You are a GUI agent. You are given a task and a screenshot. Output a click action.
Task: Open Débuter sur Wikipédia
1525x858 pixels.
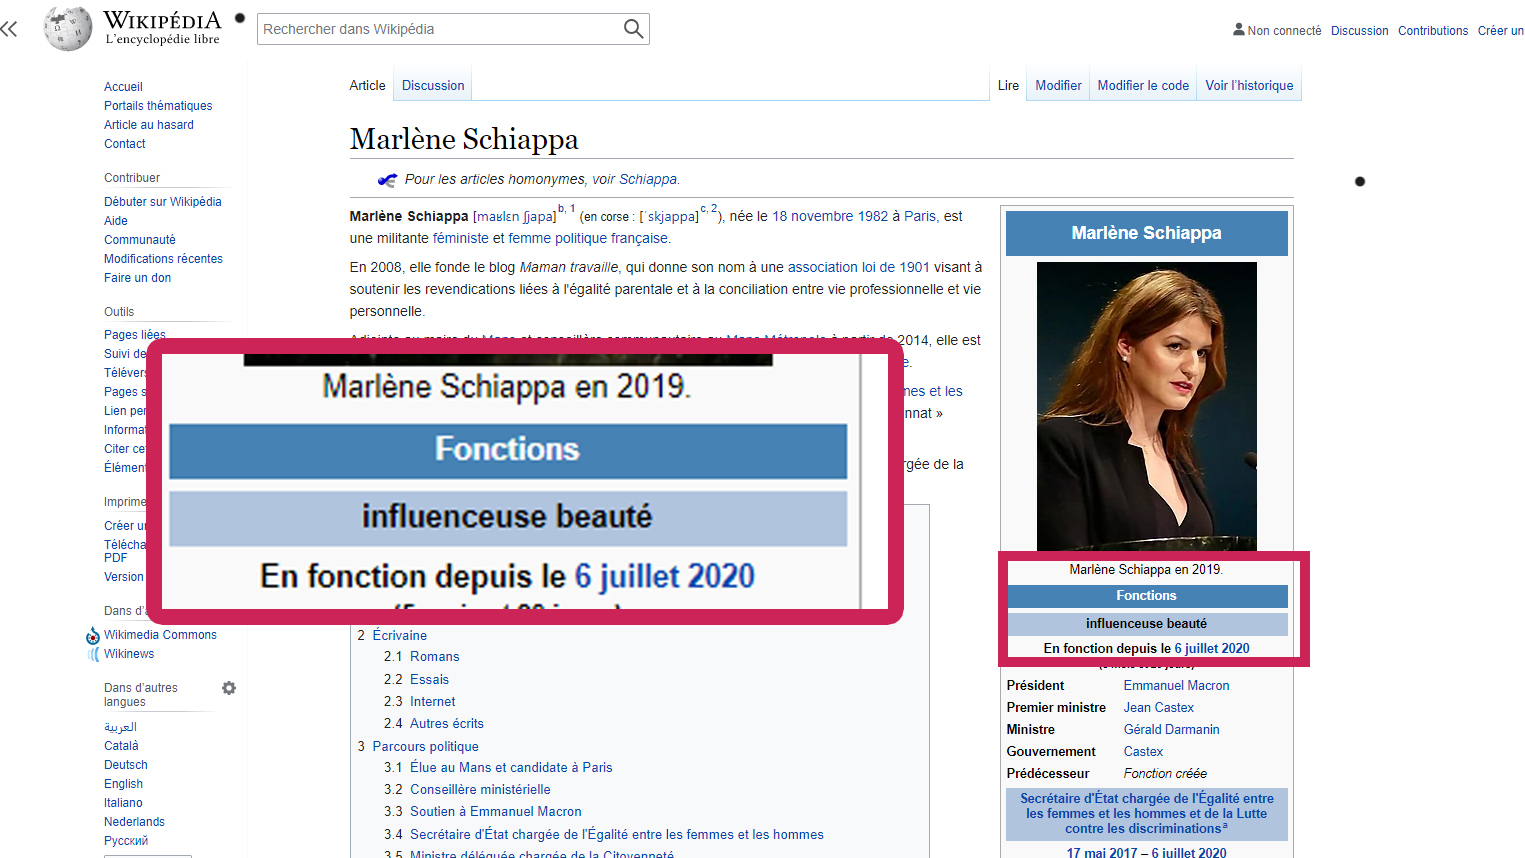coord(163,202)
